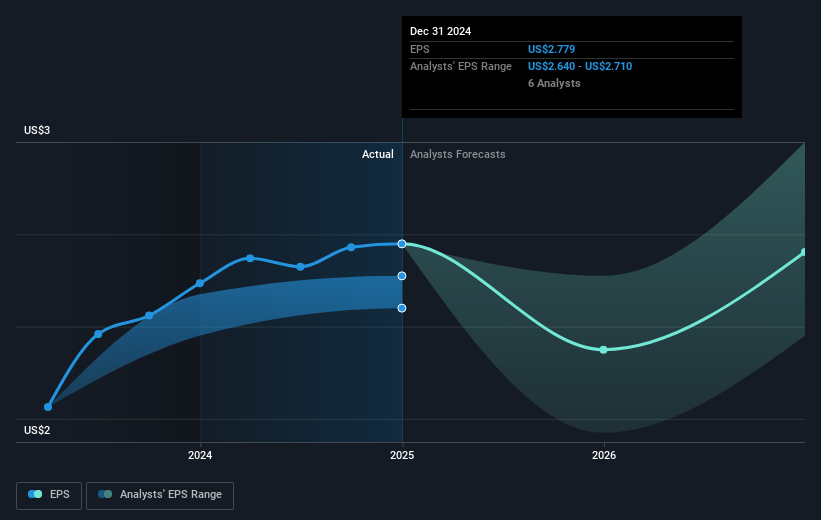Viewport: 821px width, 520px height.
Task: Click the 'Analysts Forecasts' label
Action: click(x=458, y=154)
